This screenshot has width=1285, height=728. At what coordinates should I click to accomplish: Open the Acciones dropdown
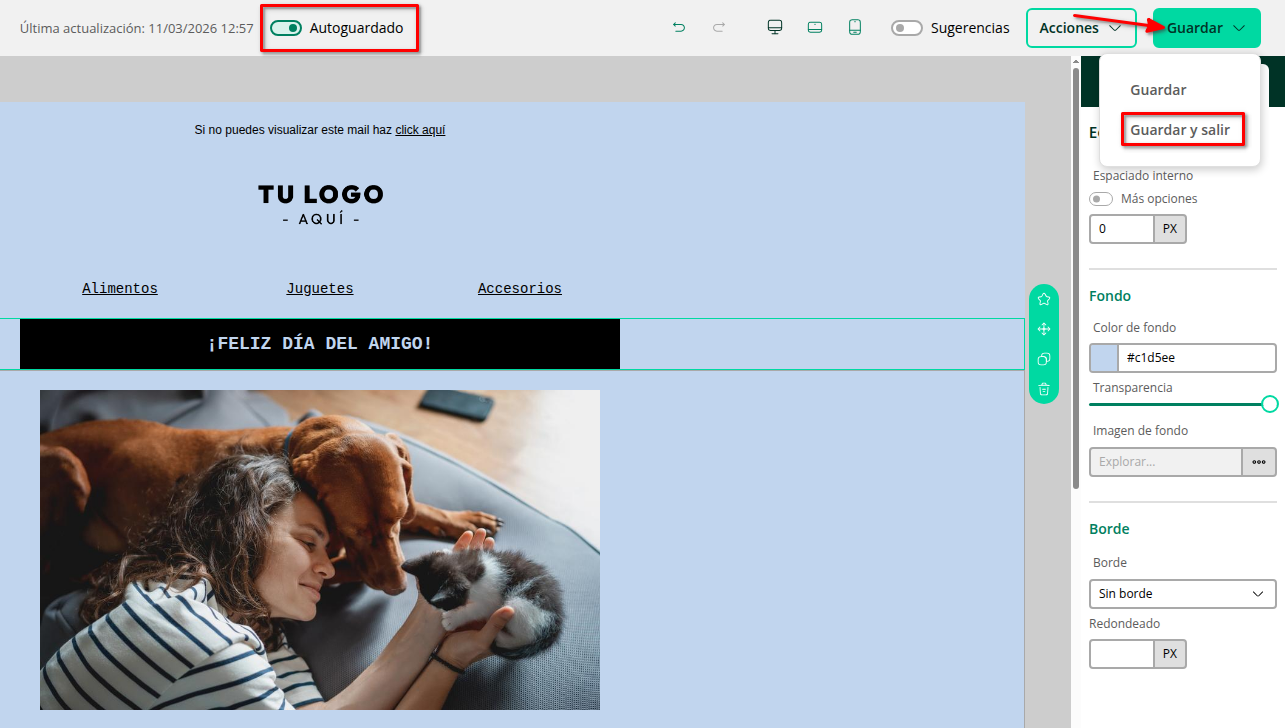tap(1081, 27)
